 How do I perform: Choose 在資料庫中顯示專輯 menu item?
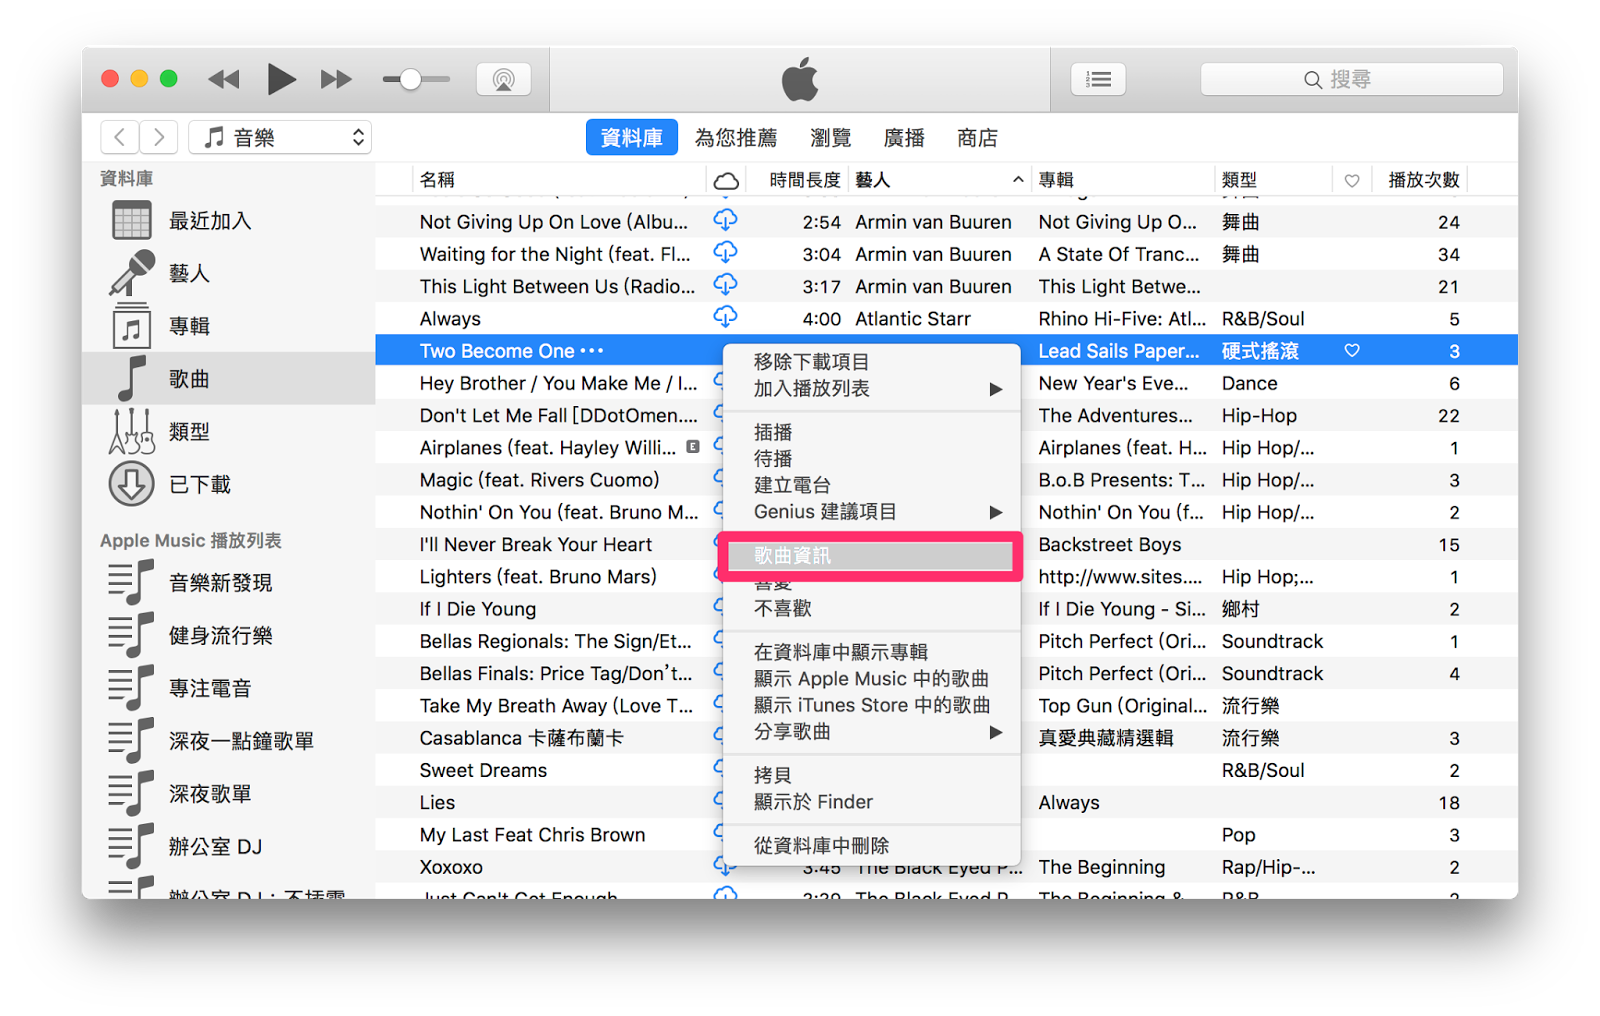click(871, 652)
